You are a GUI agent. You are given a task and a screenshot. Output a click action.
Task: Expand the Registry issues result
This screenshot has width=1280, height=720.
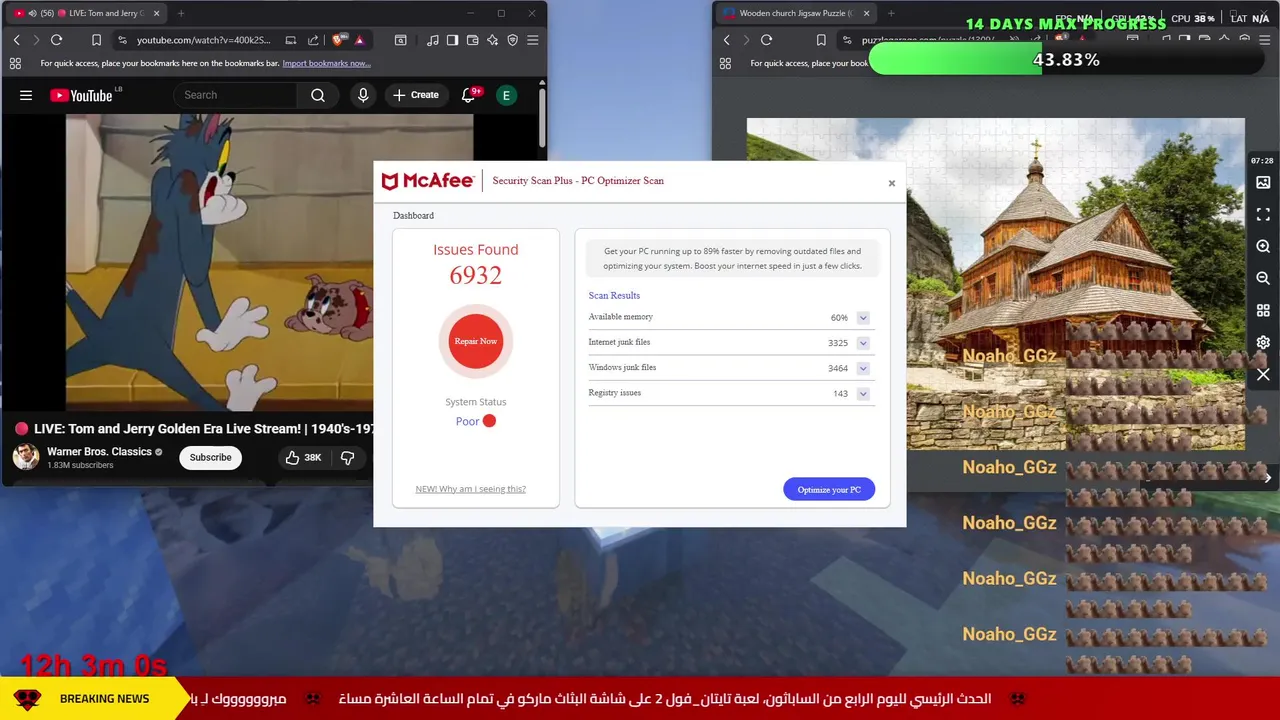[862, 394]
